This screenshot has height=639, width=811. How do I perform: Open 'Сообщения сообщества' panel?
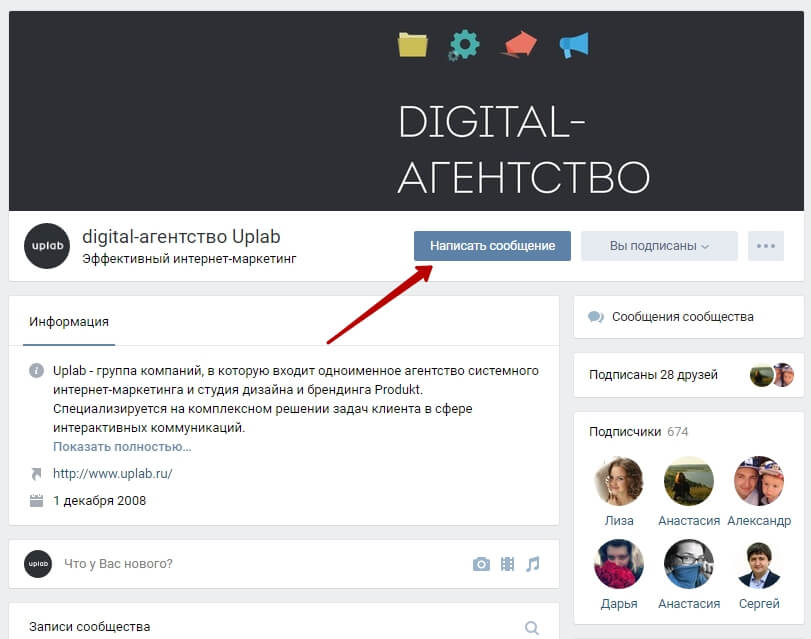pyautogui.click(x=682, y=317)
